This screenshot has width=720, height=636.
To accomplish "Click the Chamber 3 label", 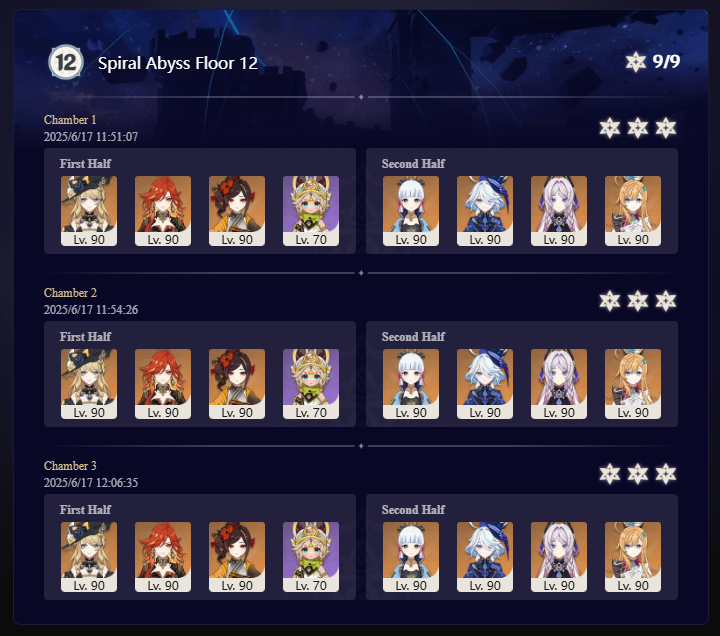I will (70, 466).
